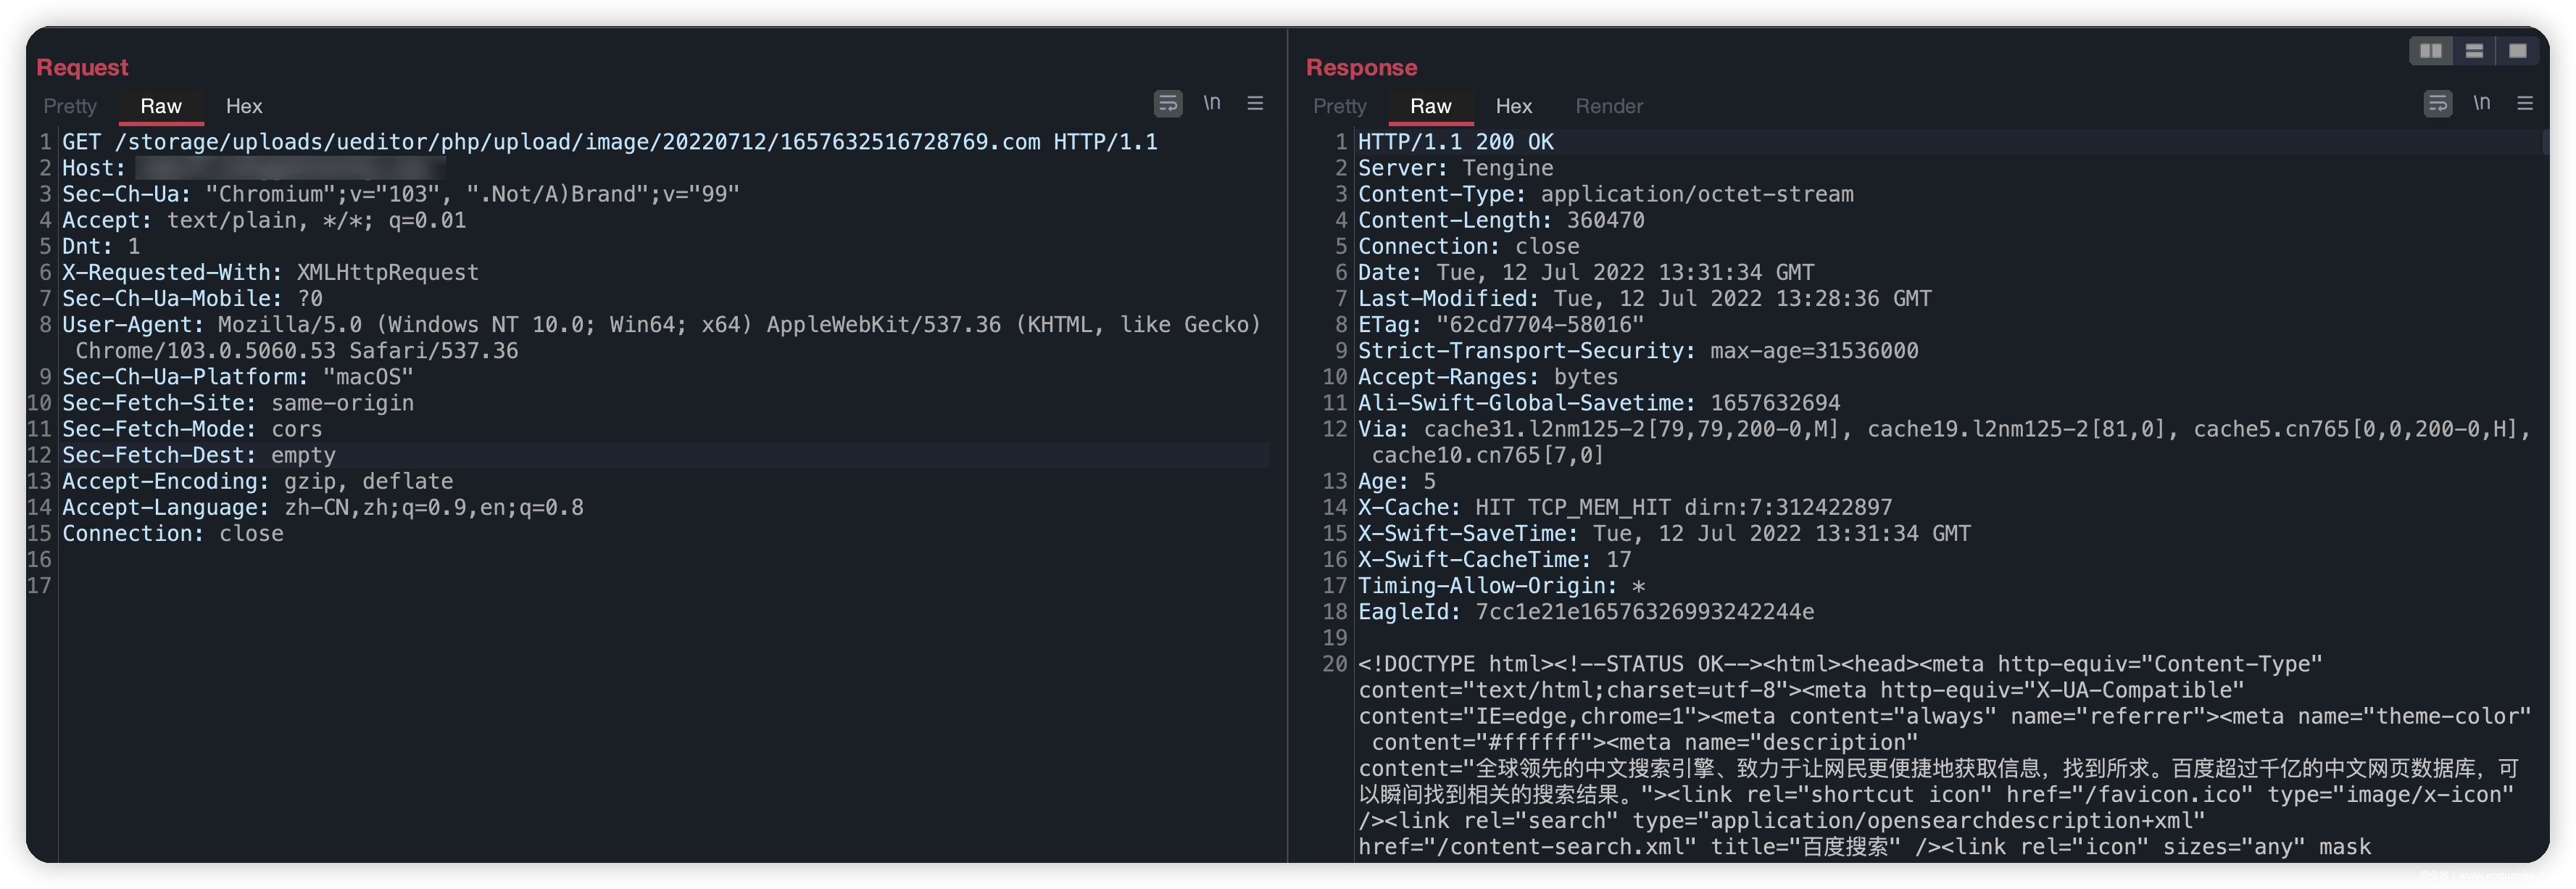Show non-printable \n characters in Response
Screen dimensions: 2576x889
coord(2481,103)
